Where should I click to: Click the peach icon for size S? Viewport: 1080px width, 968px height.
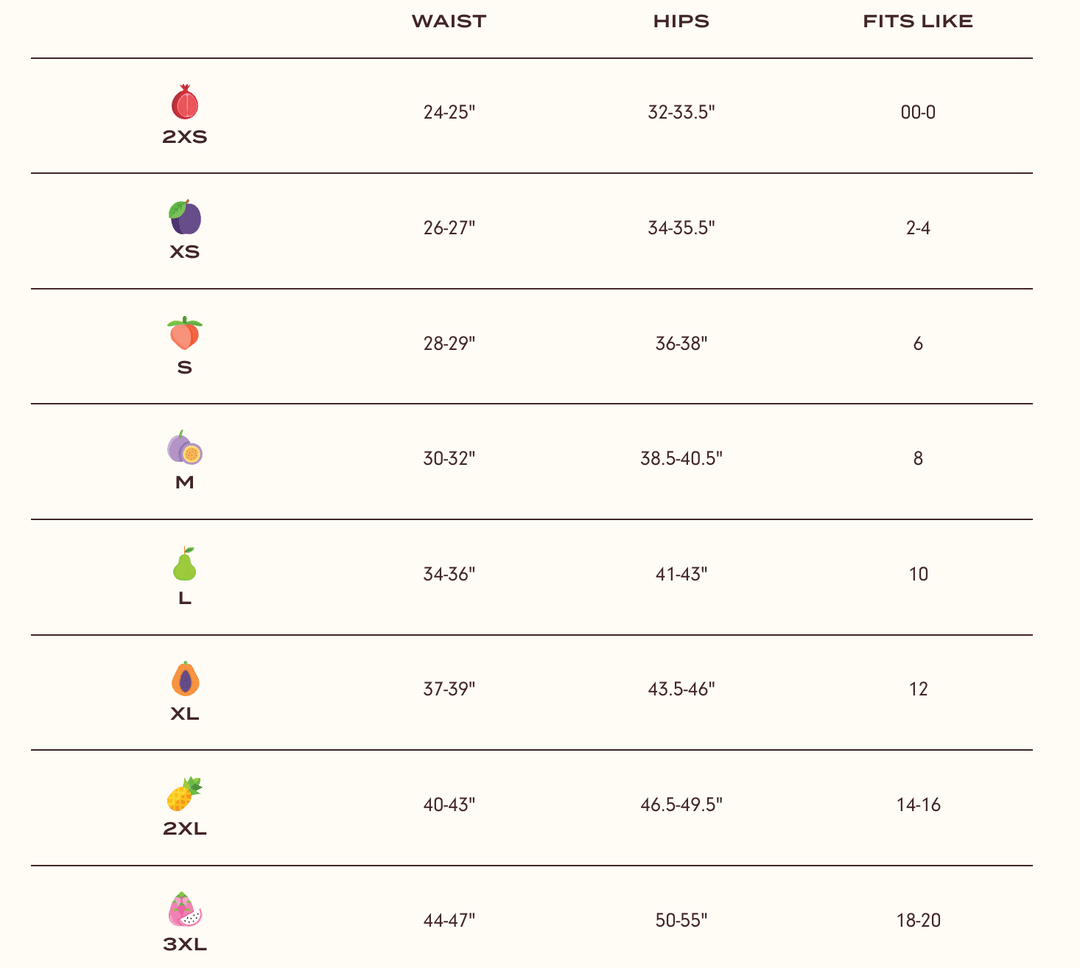(x=185, y=333)
